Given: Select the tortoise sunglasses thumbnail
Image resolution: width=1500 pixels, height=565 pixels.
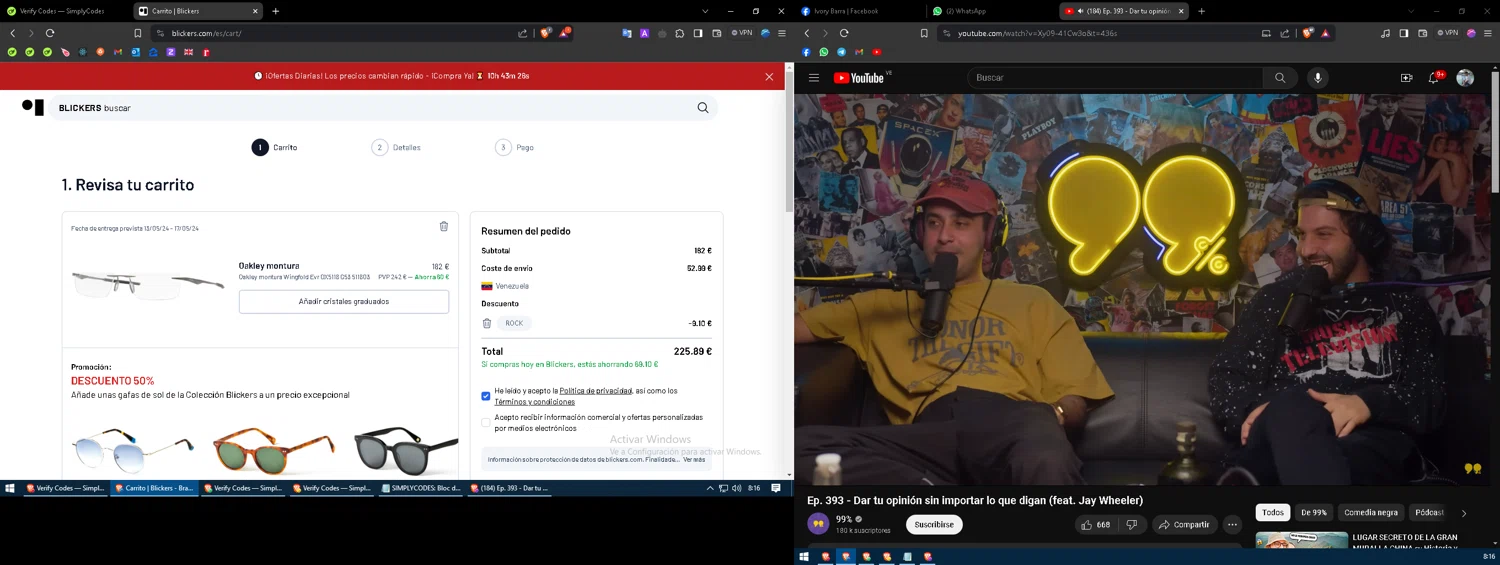Looking at the screenshot, I should pos(274,452).
